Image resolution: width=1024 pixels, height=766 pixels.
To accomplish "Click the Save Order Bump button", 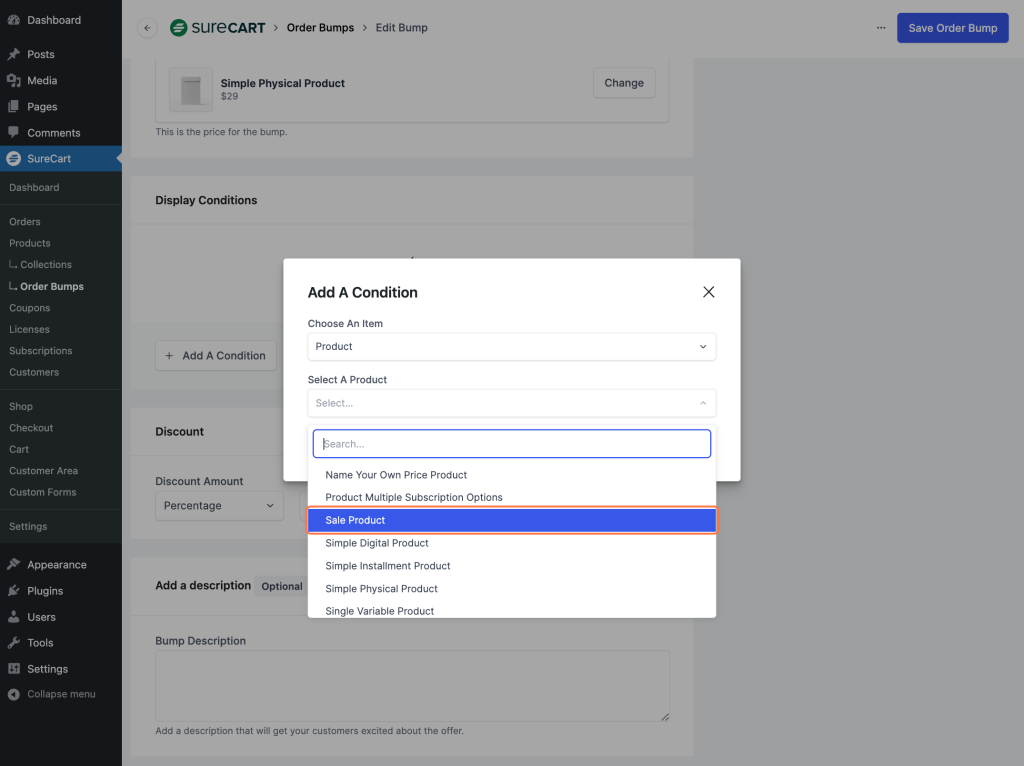I will (952, 28).
